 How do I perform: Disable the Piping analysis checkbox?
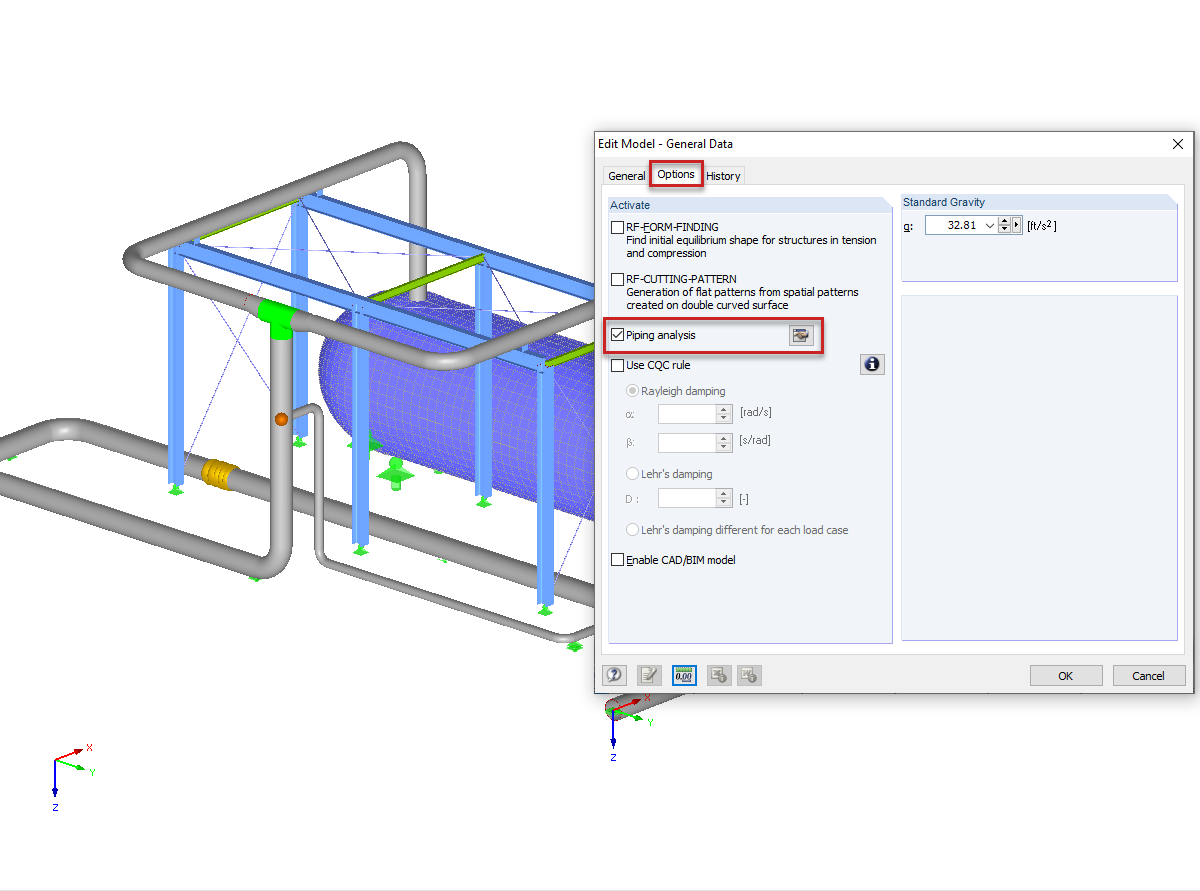617,335
